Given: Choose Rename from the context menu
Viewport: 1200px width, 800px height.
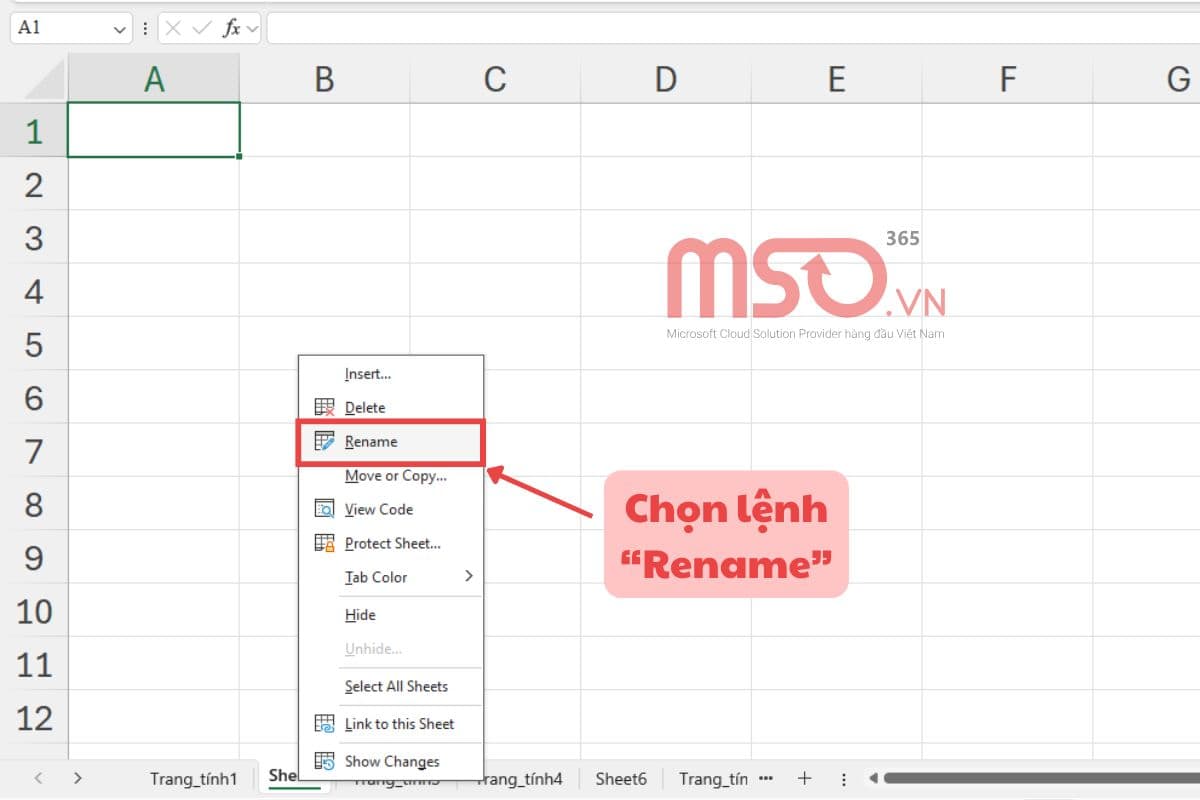Looking at the screenshot, I should point(390,442).
